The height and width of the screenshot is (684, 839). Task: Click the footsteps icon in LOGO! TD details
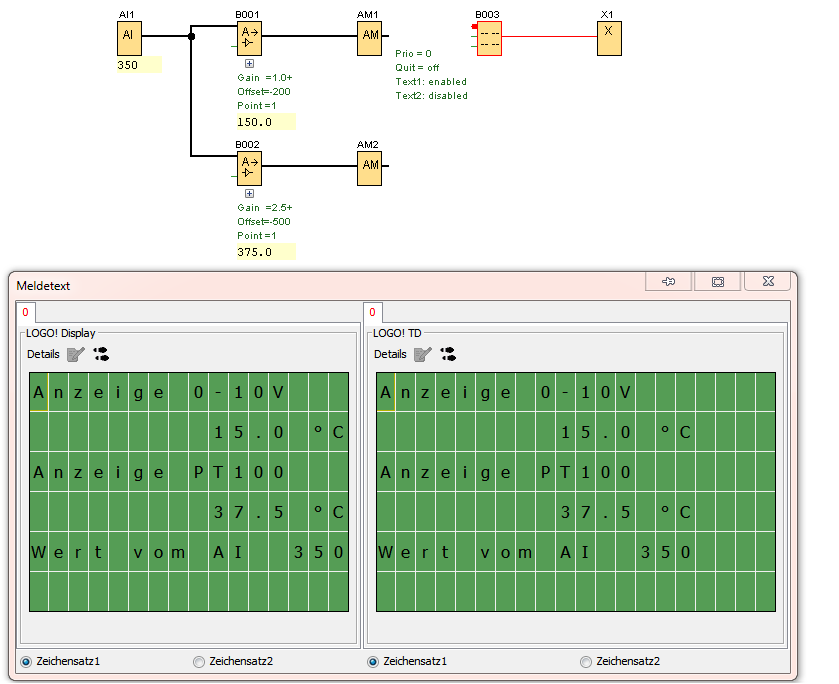448,354
